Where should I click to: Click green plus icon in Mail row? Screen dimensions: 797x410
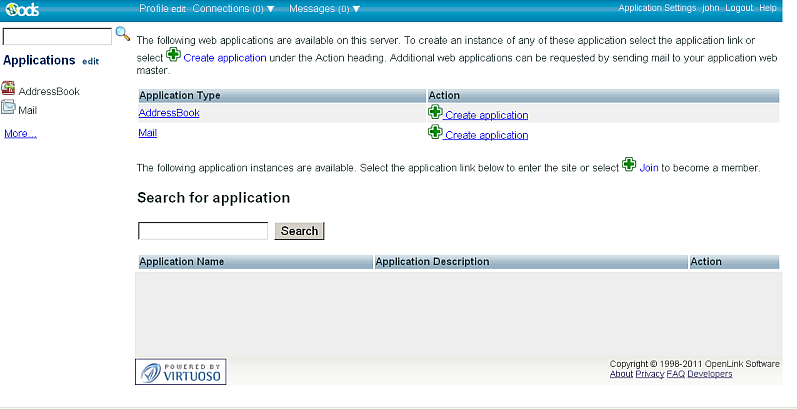435,133
